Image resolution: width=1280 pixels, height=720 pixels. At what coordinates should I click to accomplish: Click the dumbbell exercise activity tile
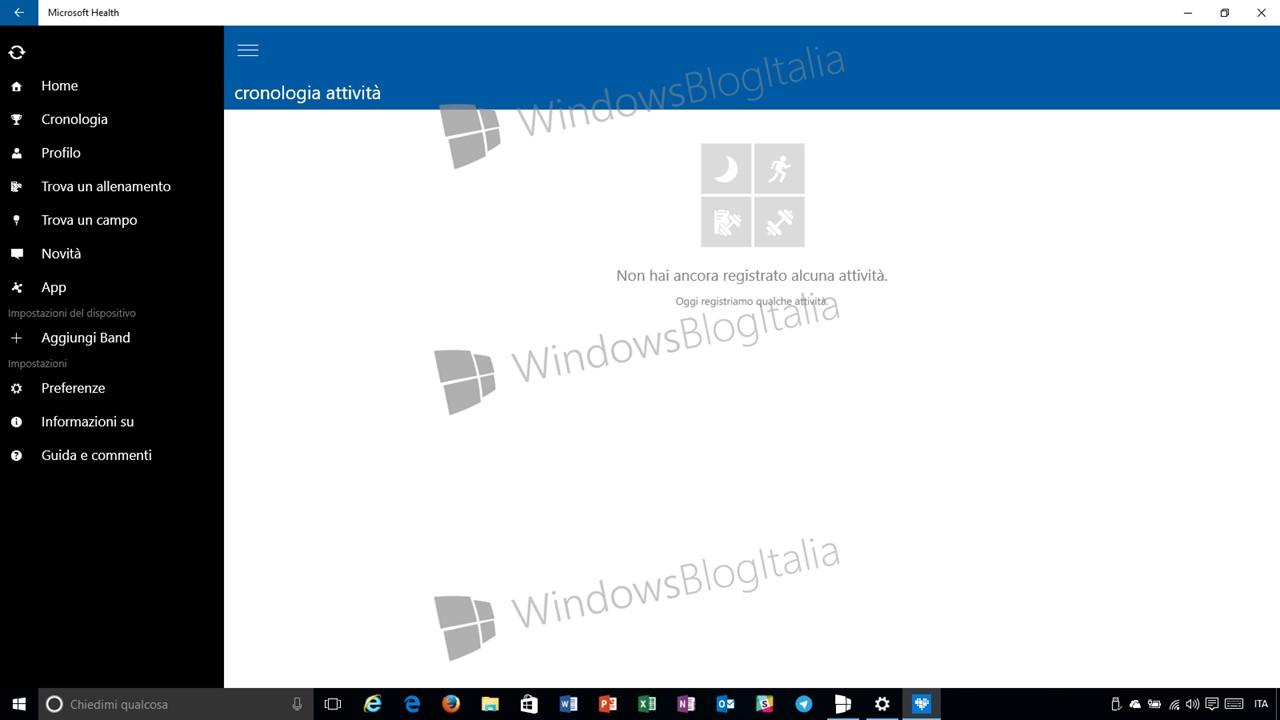[x=779, y=221]
